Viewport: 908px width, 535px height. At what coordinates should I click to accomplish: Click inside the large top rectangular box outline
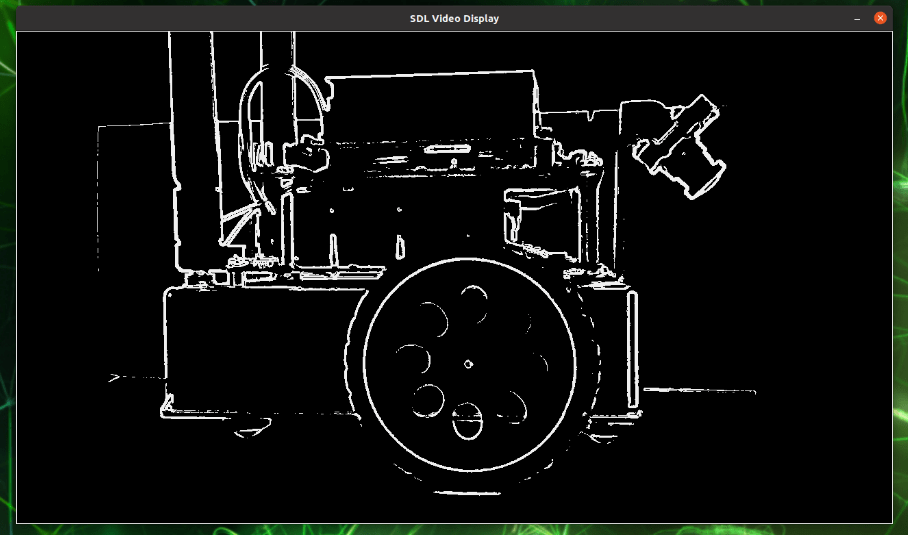coord(431,106)
